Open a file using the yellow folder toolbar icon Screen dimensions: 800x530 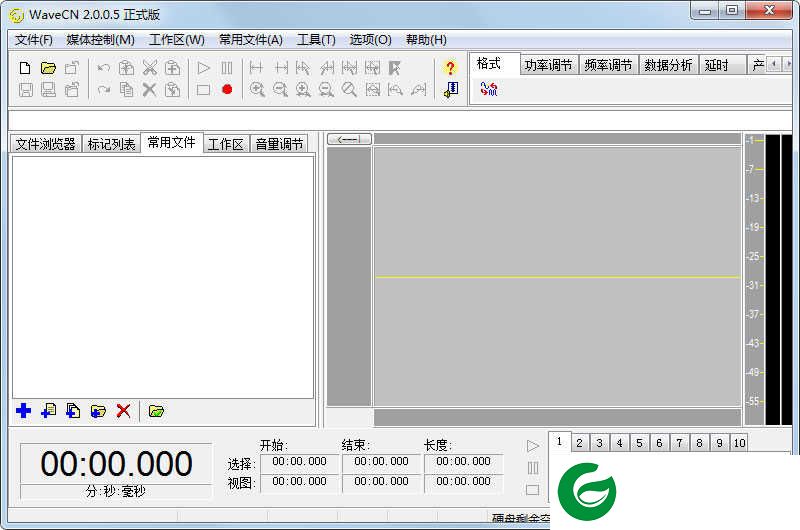pos(48,68)
